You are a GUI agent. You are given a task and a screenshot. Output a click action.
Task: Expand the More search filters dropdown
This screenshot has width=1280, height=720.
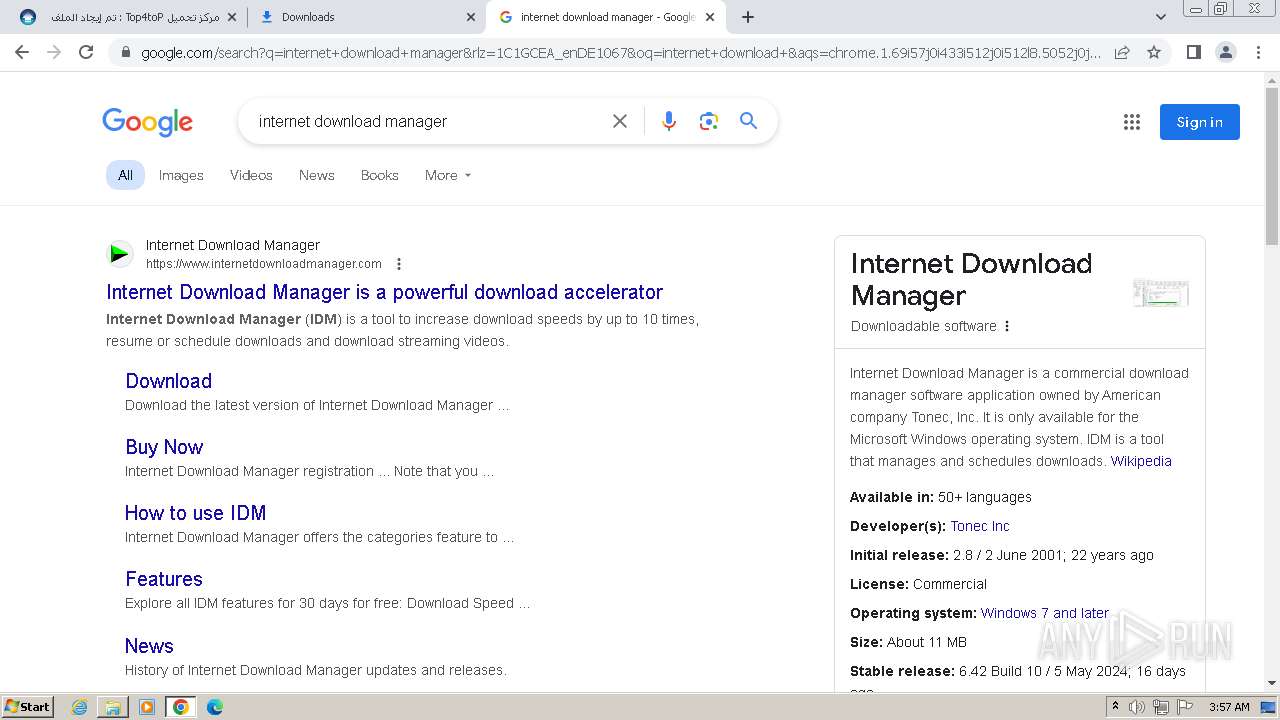447,175
